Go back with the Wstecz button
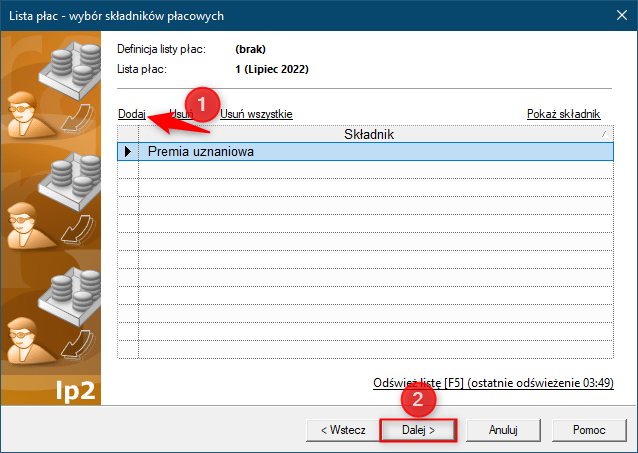Image resolution: width=638 pixels, height=453 pixels. pos(343,430)
